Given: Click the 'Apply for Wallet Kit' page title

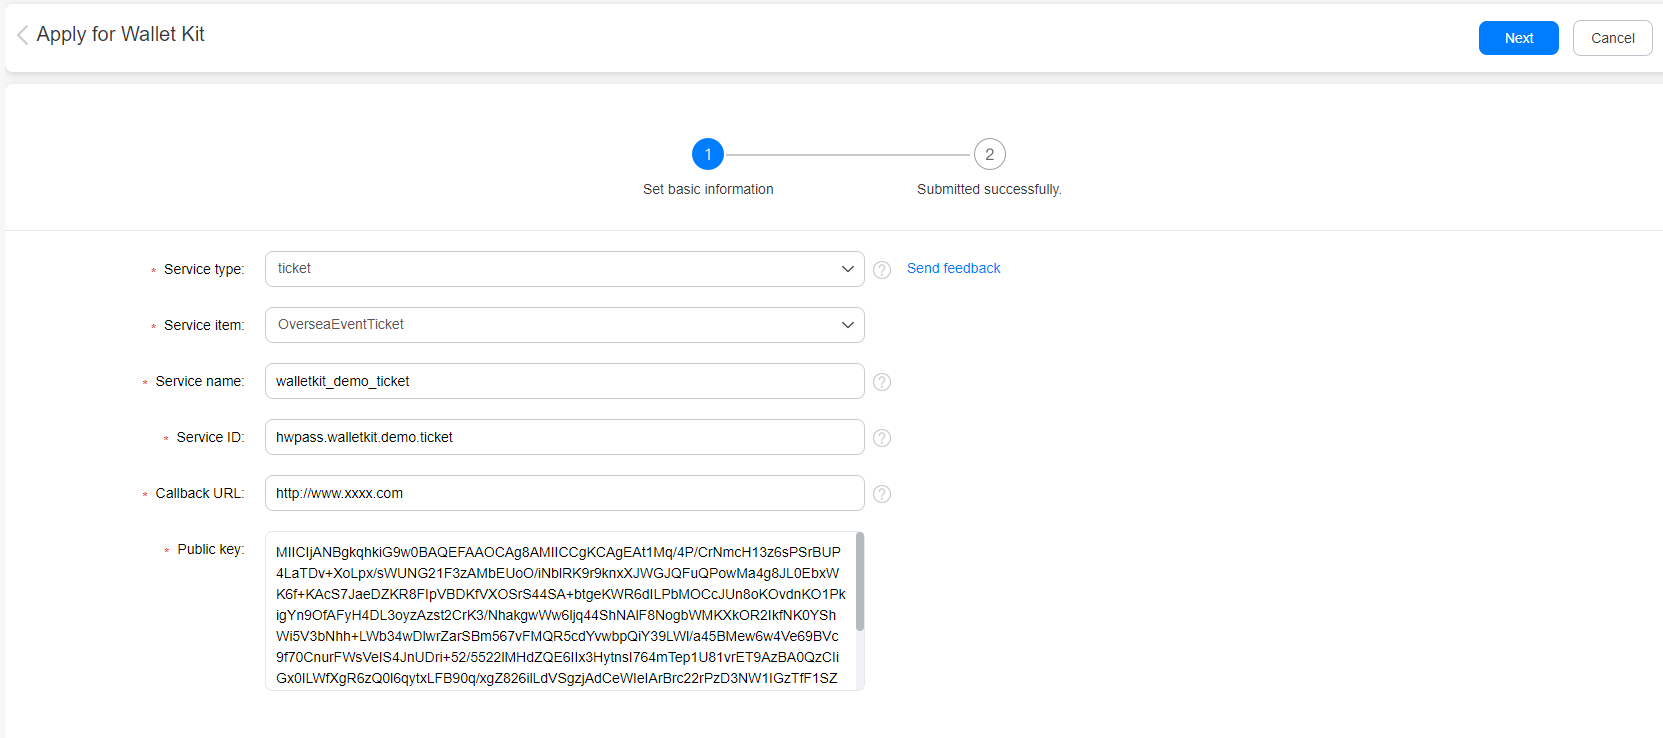Looking at the screenshot, I should (x=120, y=34).
